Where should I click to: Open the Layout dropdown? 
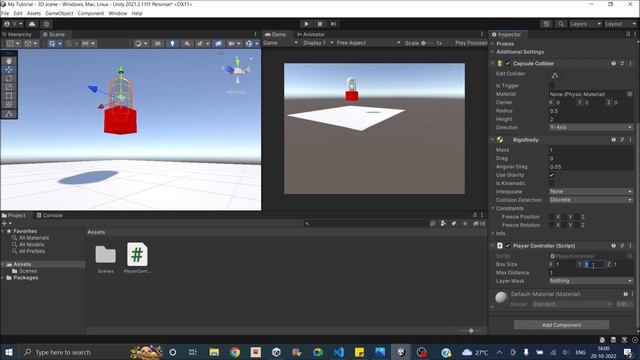pos(620,24)
